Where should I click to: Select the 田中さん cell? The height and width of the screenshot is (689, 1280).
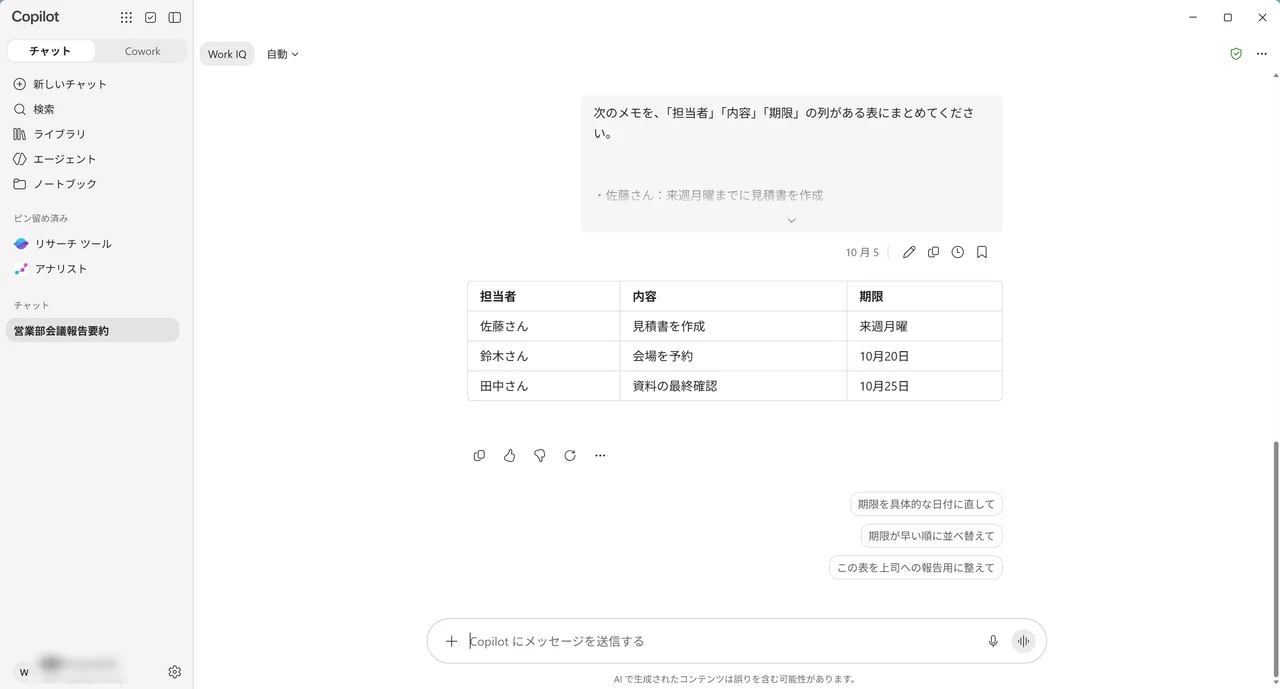(544, 386)
